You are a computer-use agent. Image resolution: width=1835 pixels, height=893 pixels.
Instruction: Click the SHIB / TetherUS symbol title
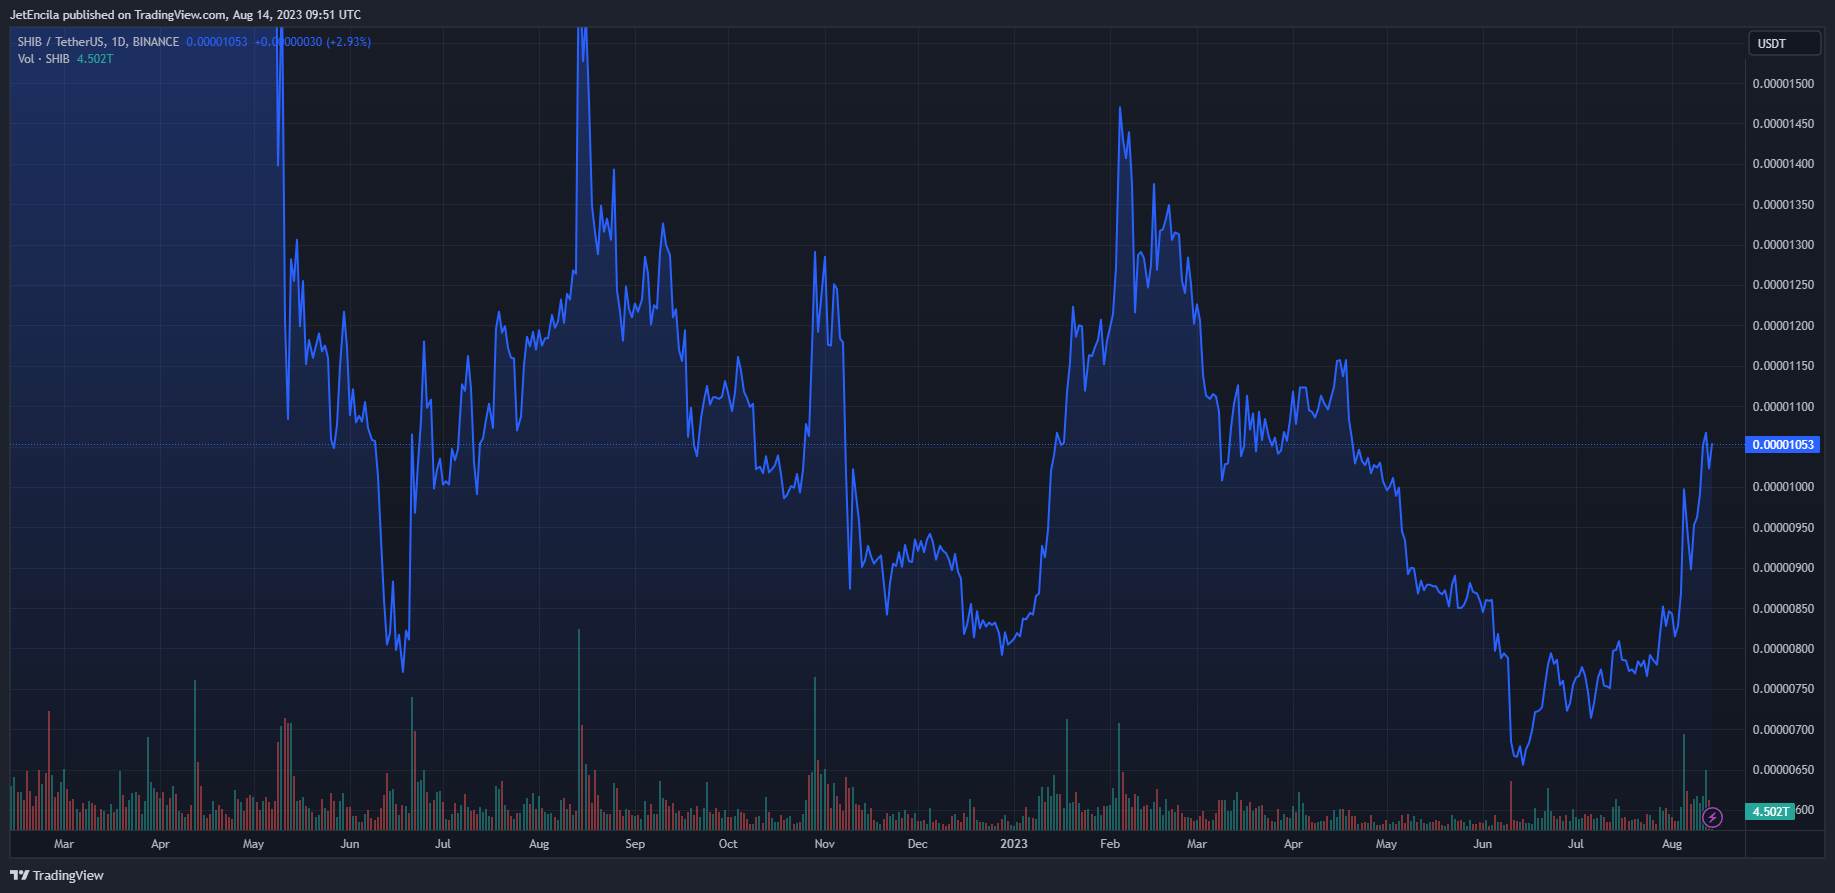click(x=98, y=42)
